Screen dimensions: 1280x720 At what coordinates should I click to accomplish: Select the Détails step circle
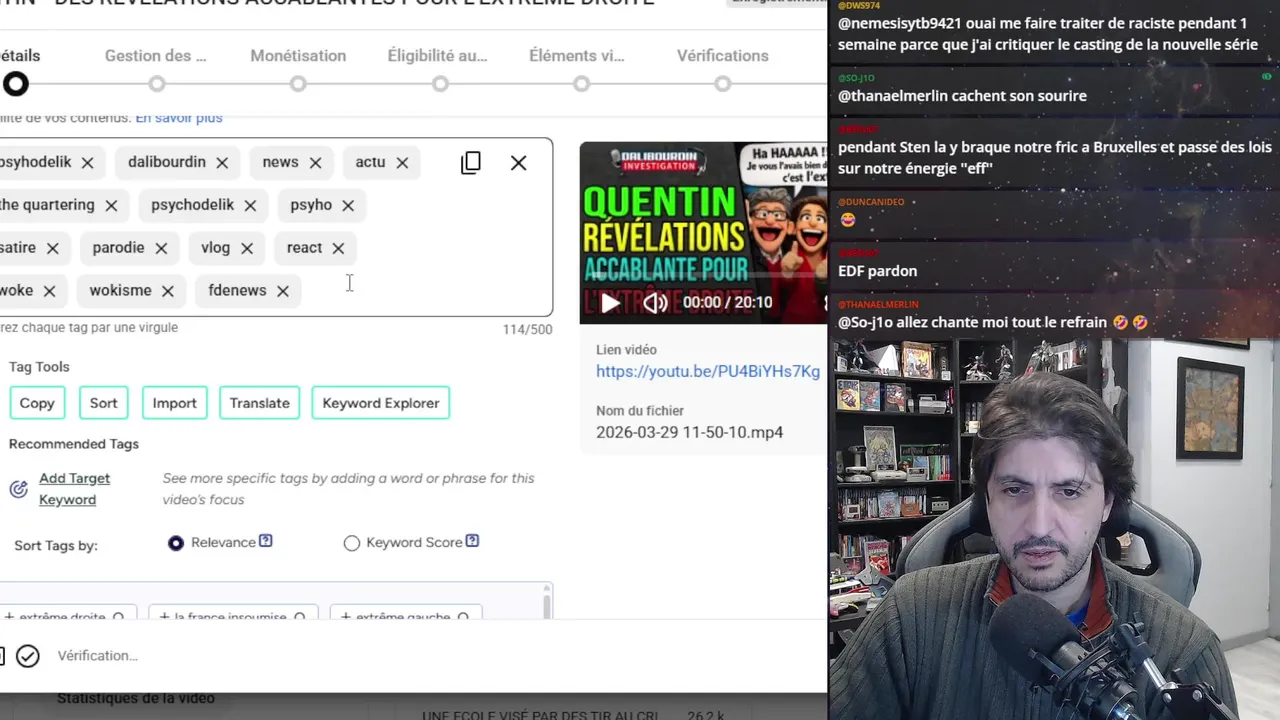pyautogui.click(x=16, y=85)
